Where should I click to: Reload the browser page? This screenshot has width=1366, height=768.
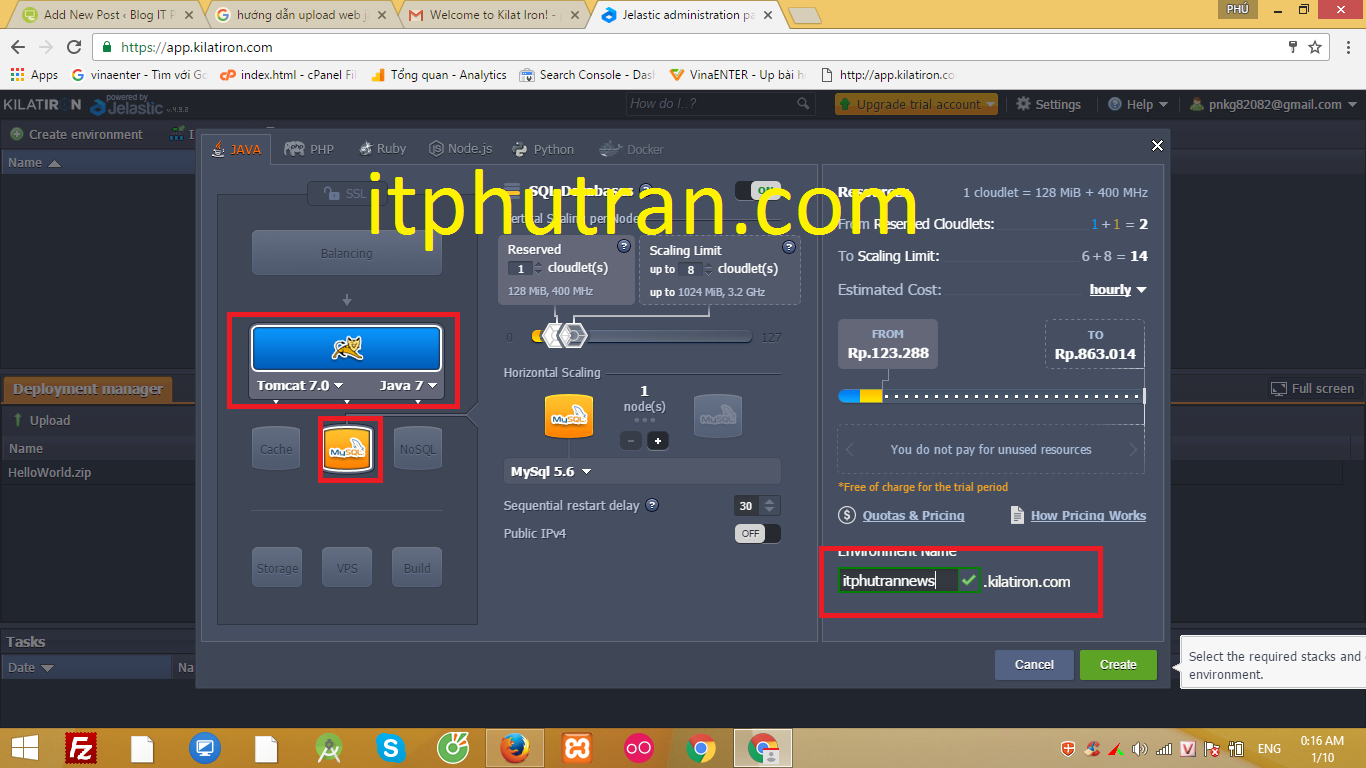74,47
